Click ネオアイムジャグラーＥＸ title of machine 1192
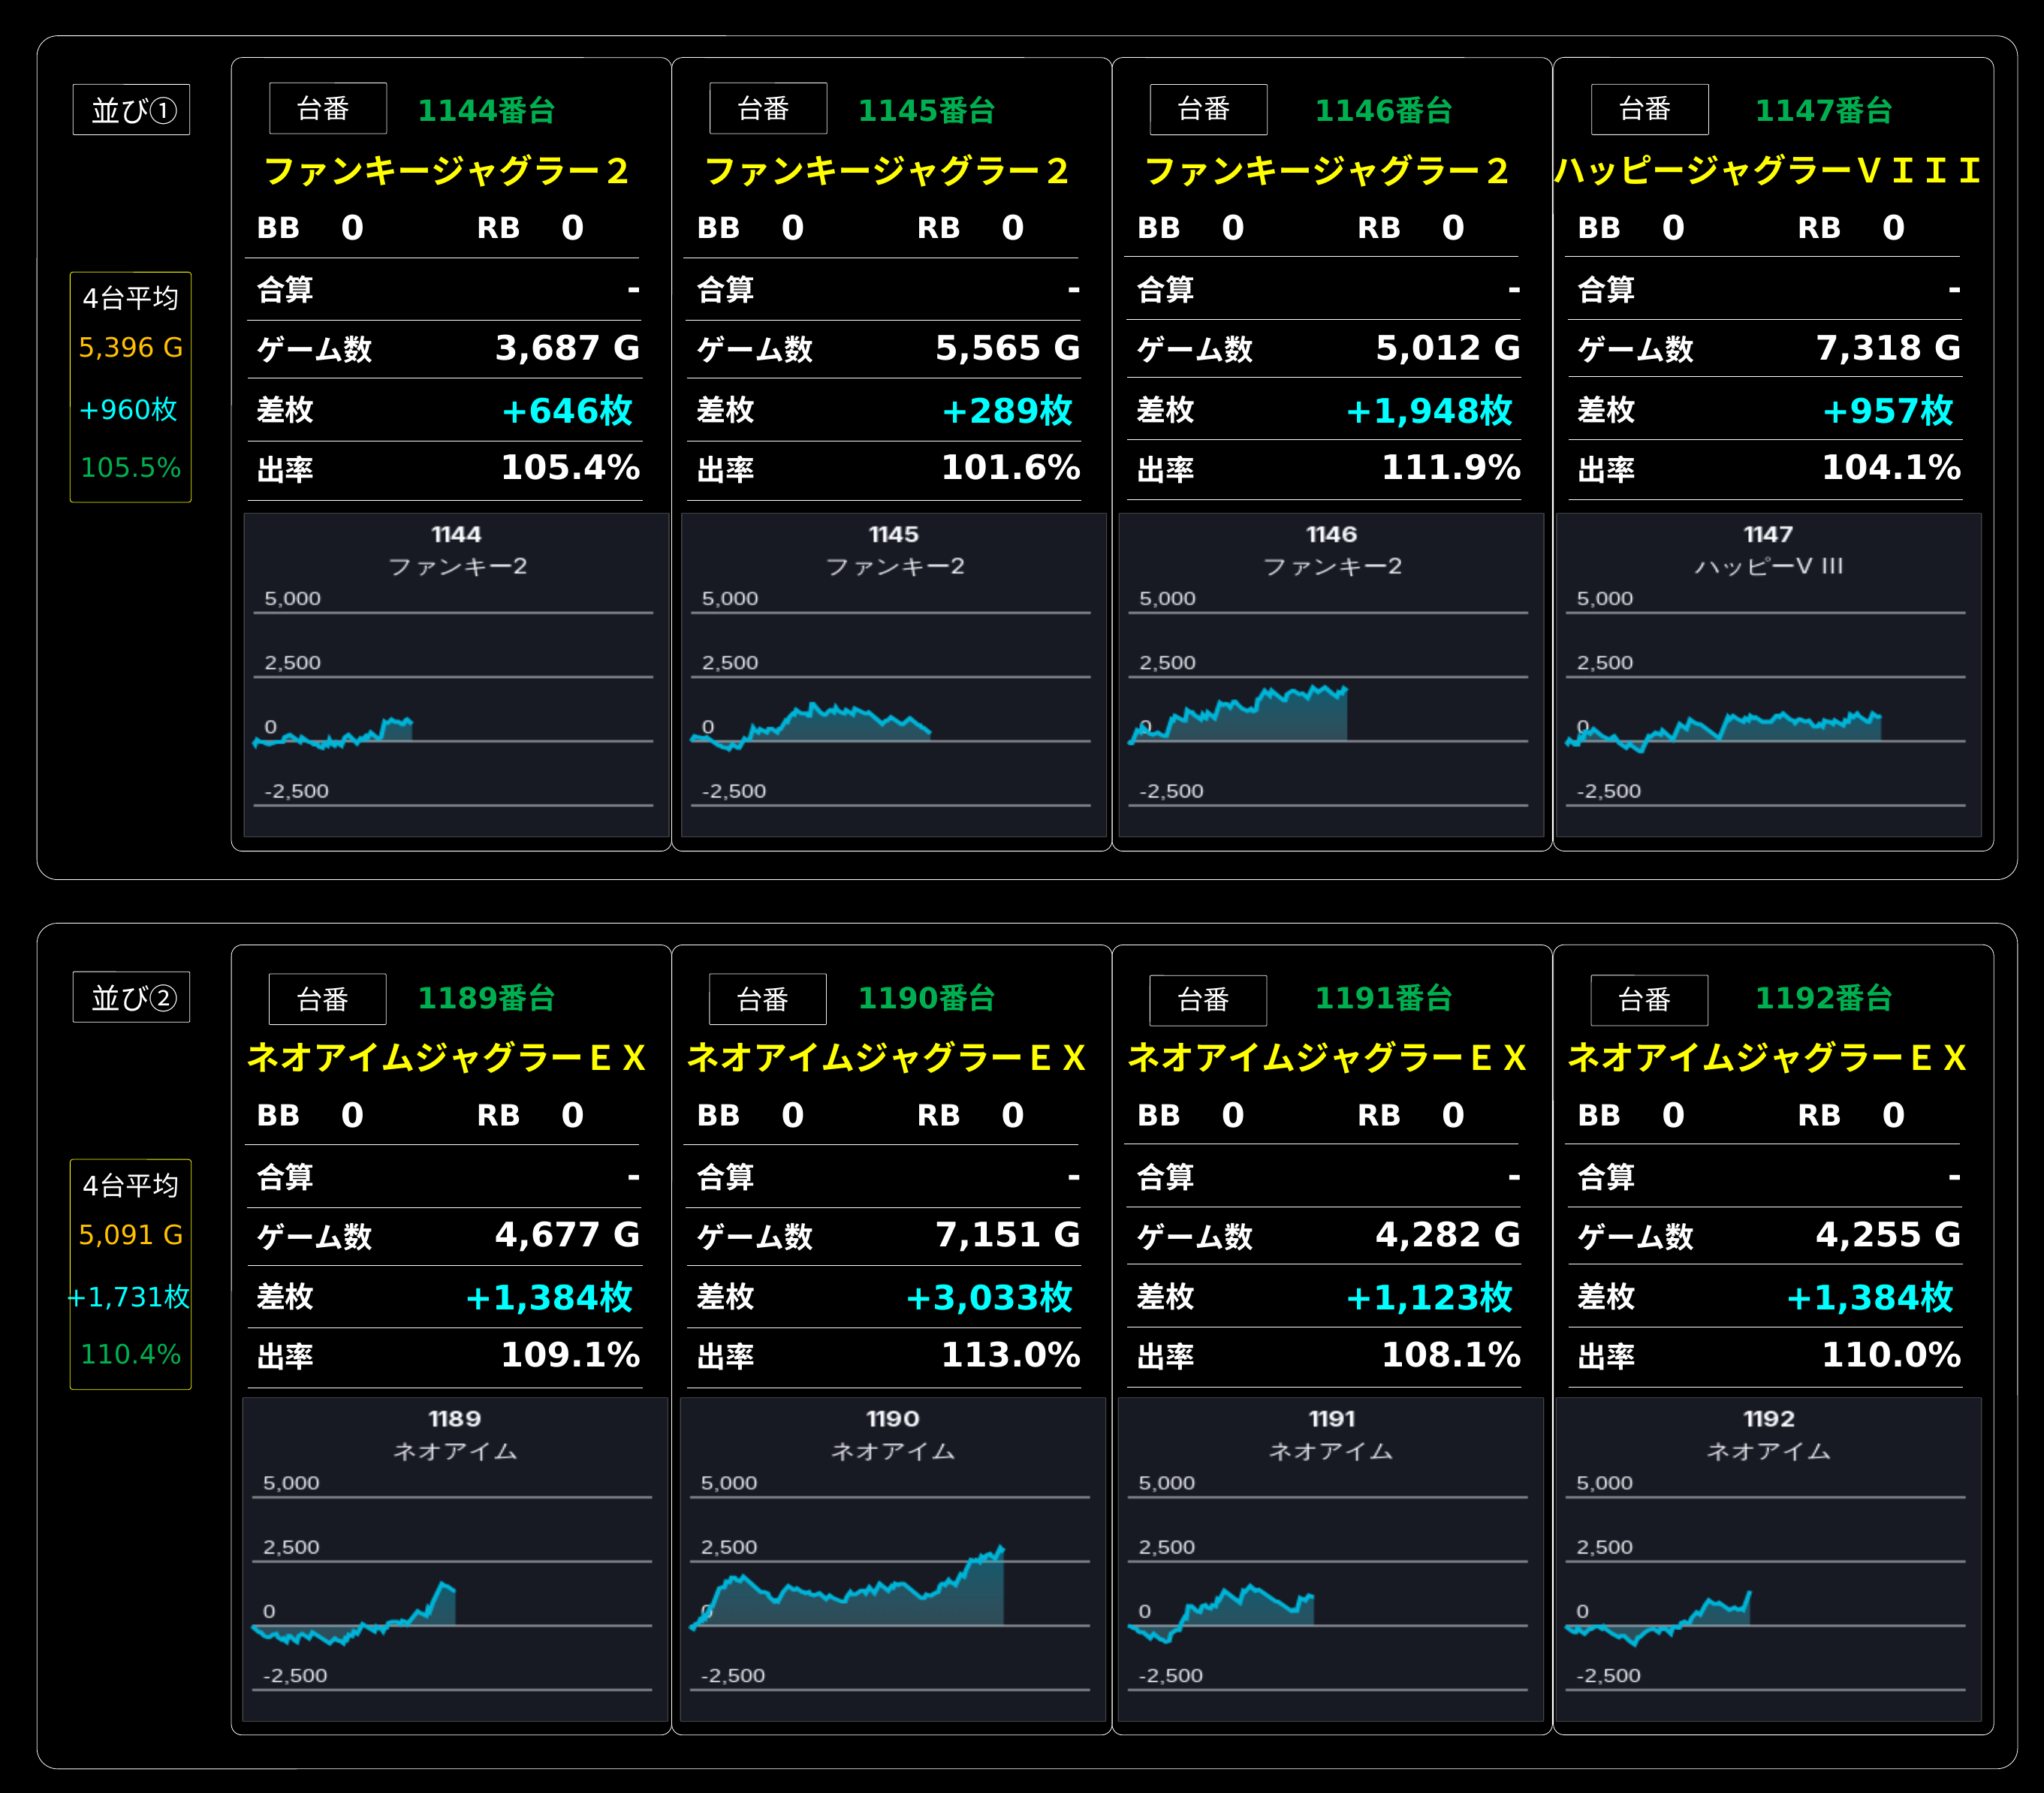This screenshot has height=1793, width=2044. click(x=1767, y=1058)
